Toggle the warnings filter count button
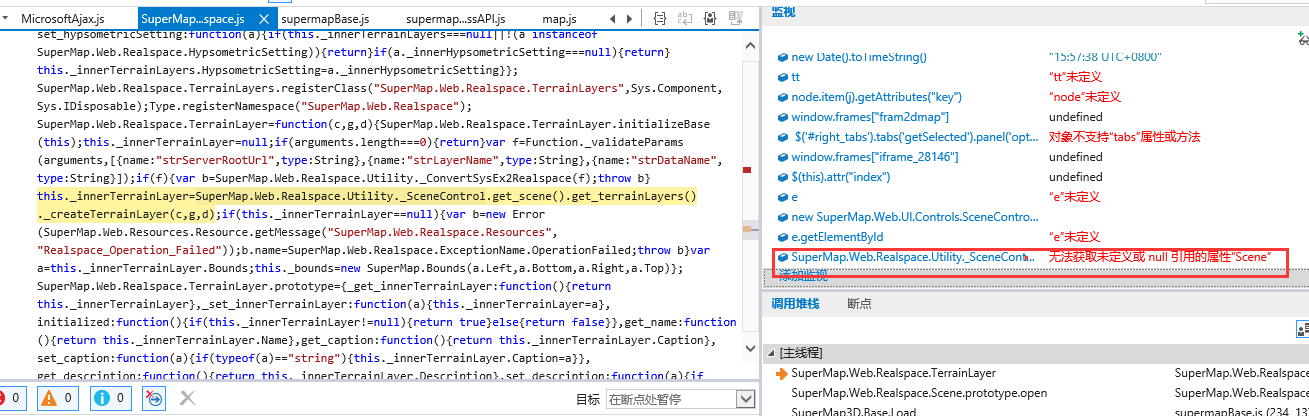This screenshot has height=416, width=1309. click(x=59, y=398)
